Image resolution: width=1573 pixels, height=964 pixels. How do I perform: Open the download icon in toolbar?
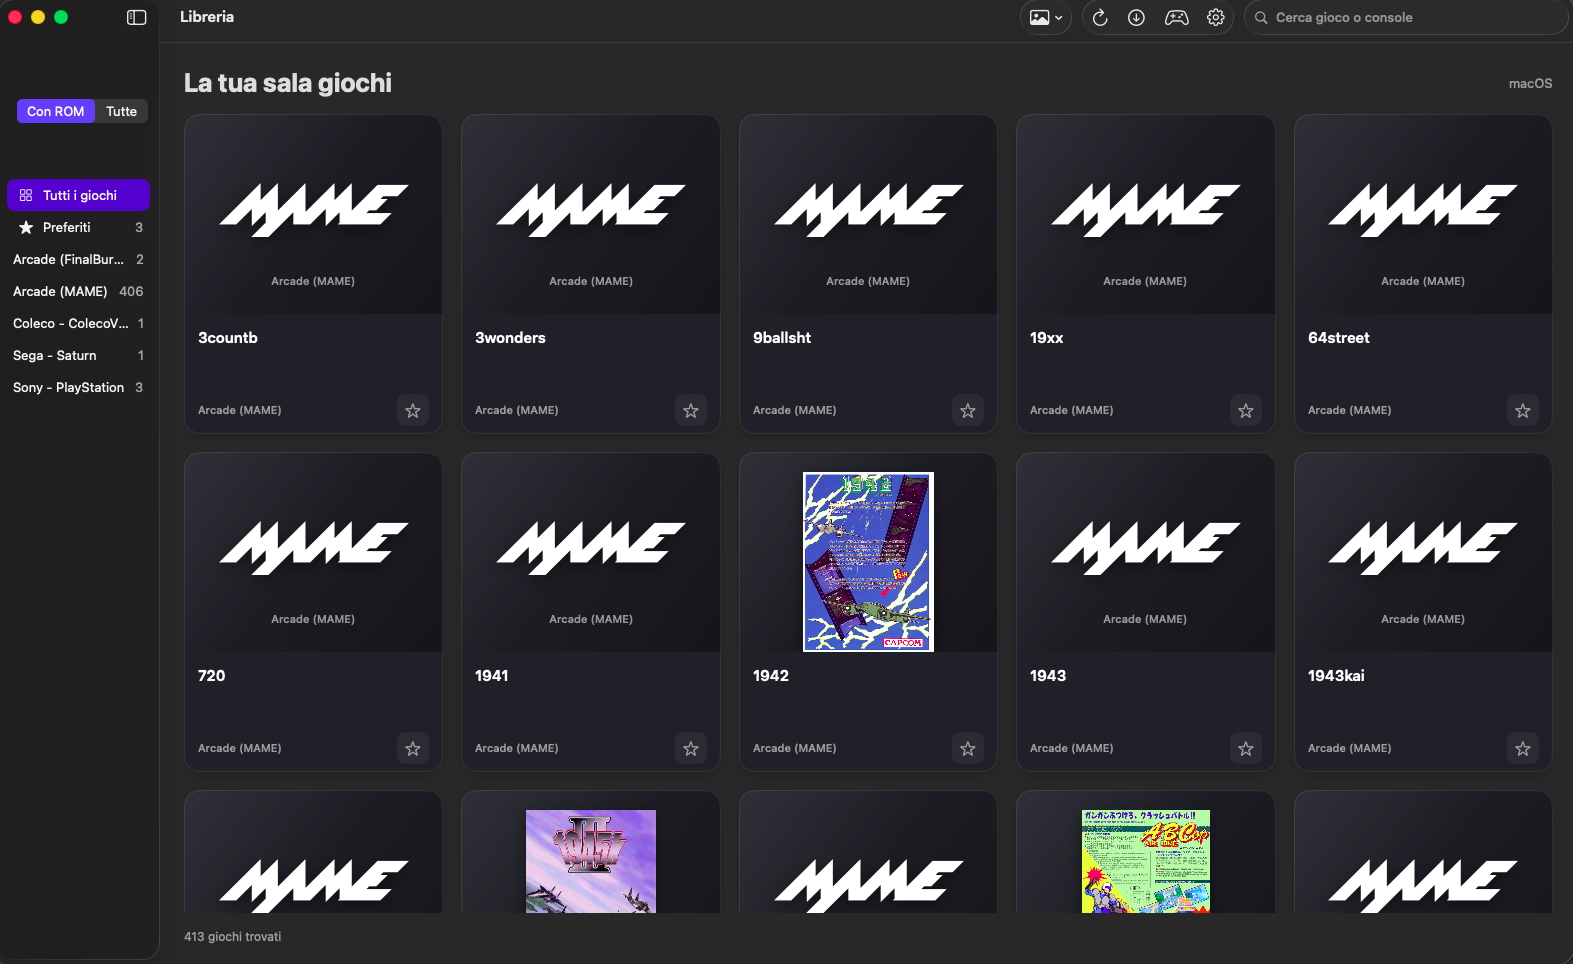pyautogui.click(x=1136, y=17)
